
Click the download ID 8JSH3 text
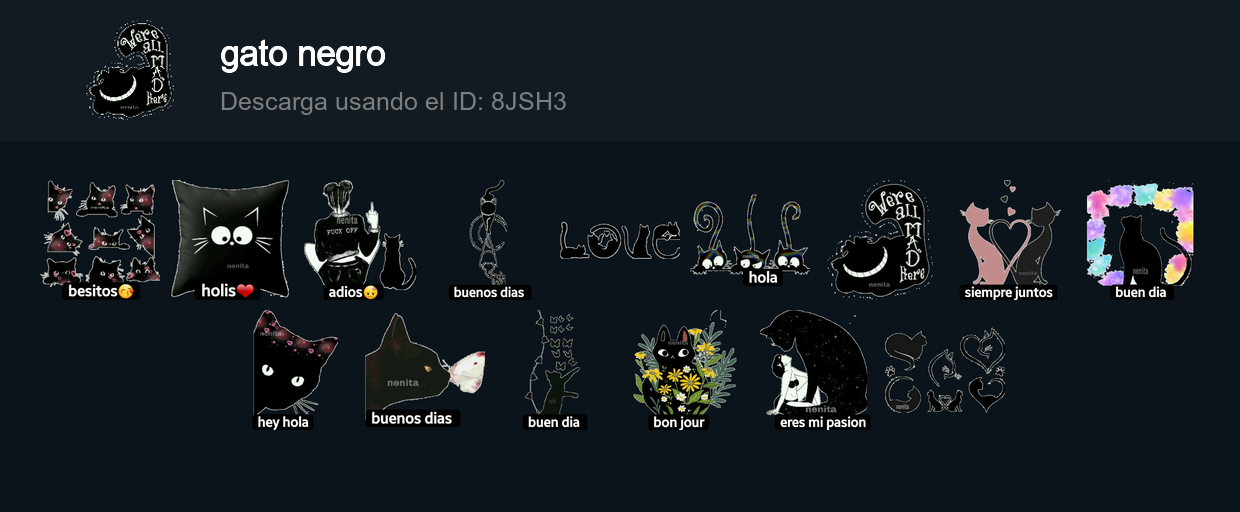(x=394, y=102)
